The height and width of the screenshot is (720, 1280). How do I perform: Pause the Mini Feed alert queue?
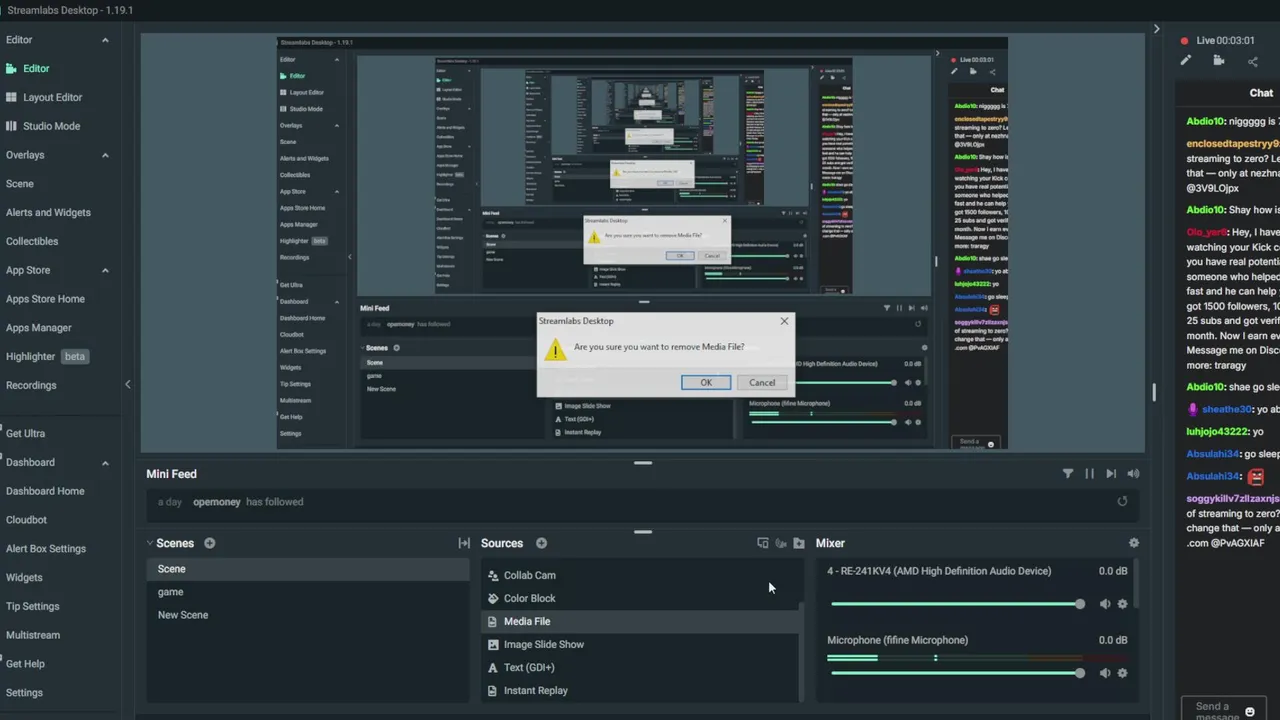[1089, 474]
